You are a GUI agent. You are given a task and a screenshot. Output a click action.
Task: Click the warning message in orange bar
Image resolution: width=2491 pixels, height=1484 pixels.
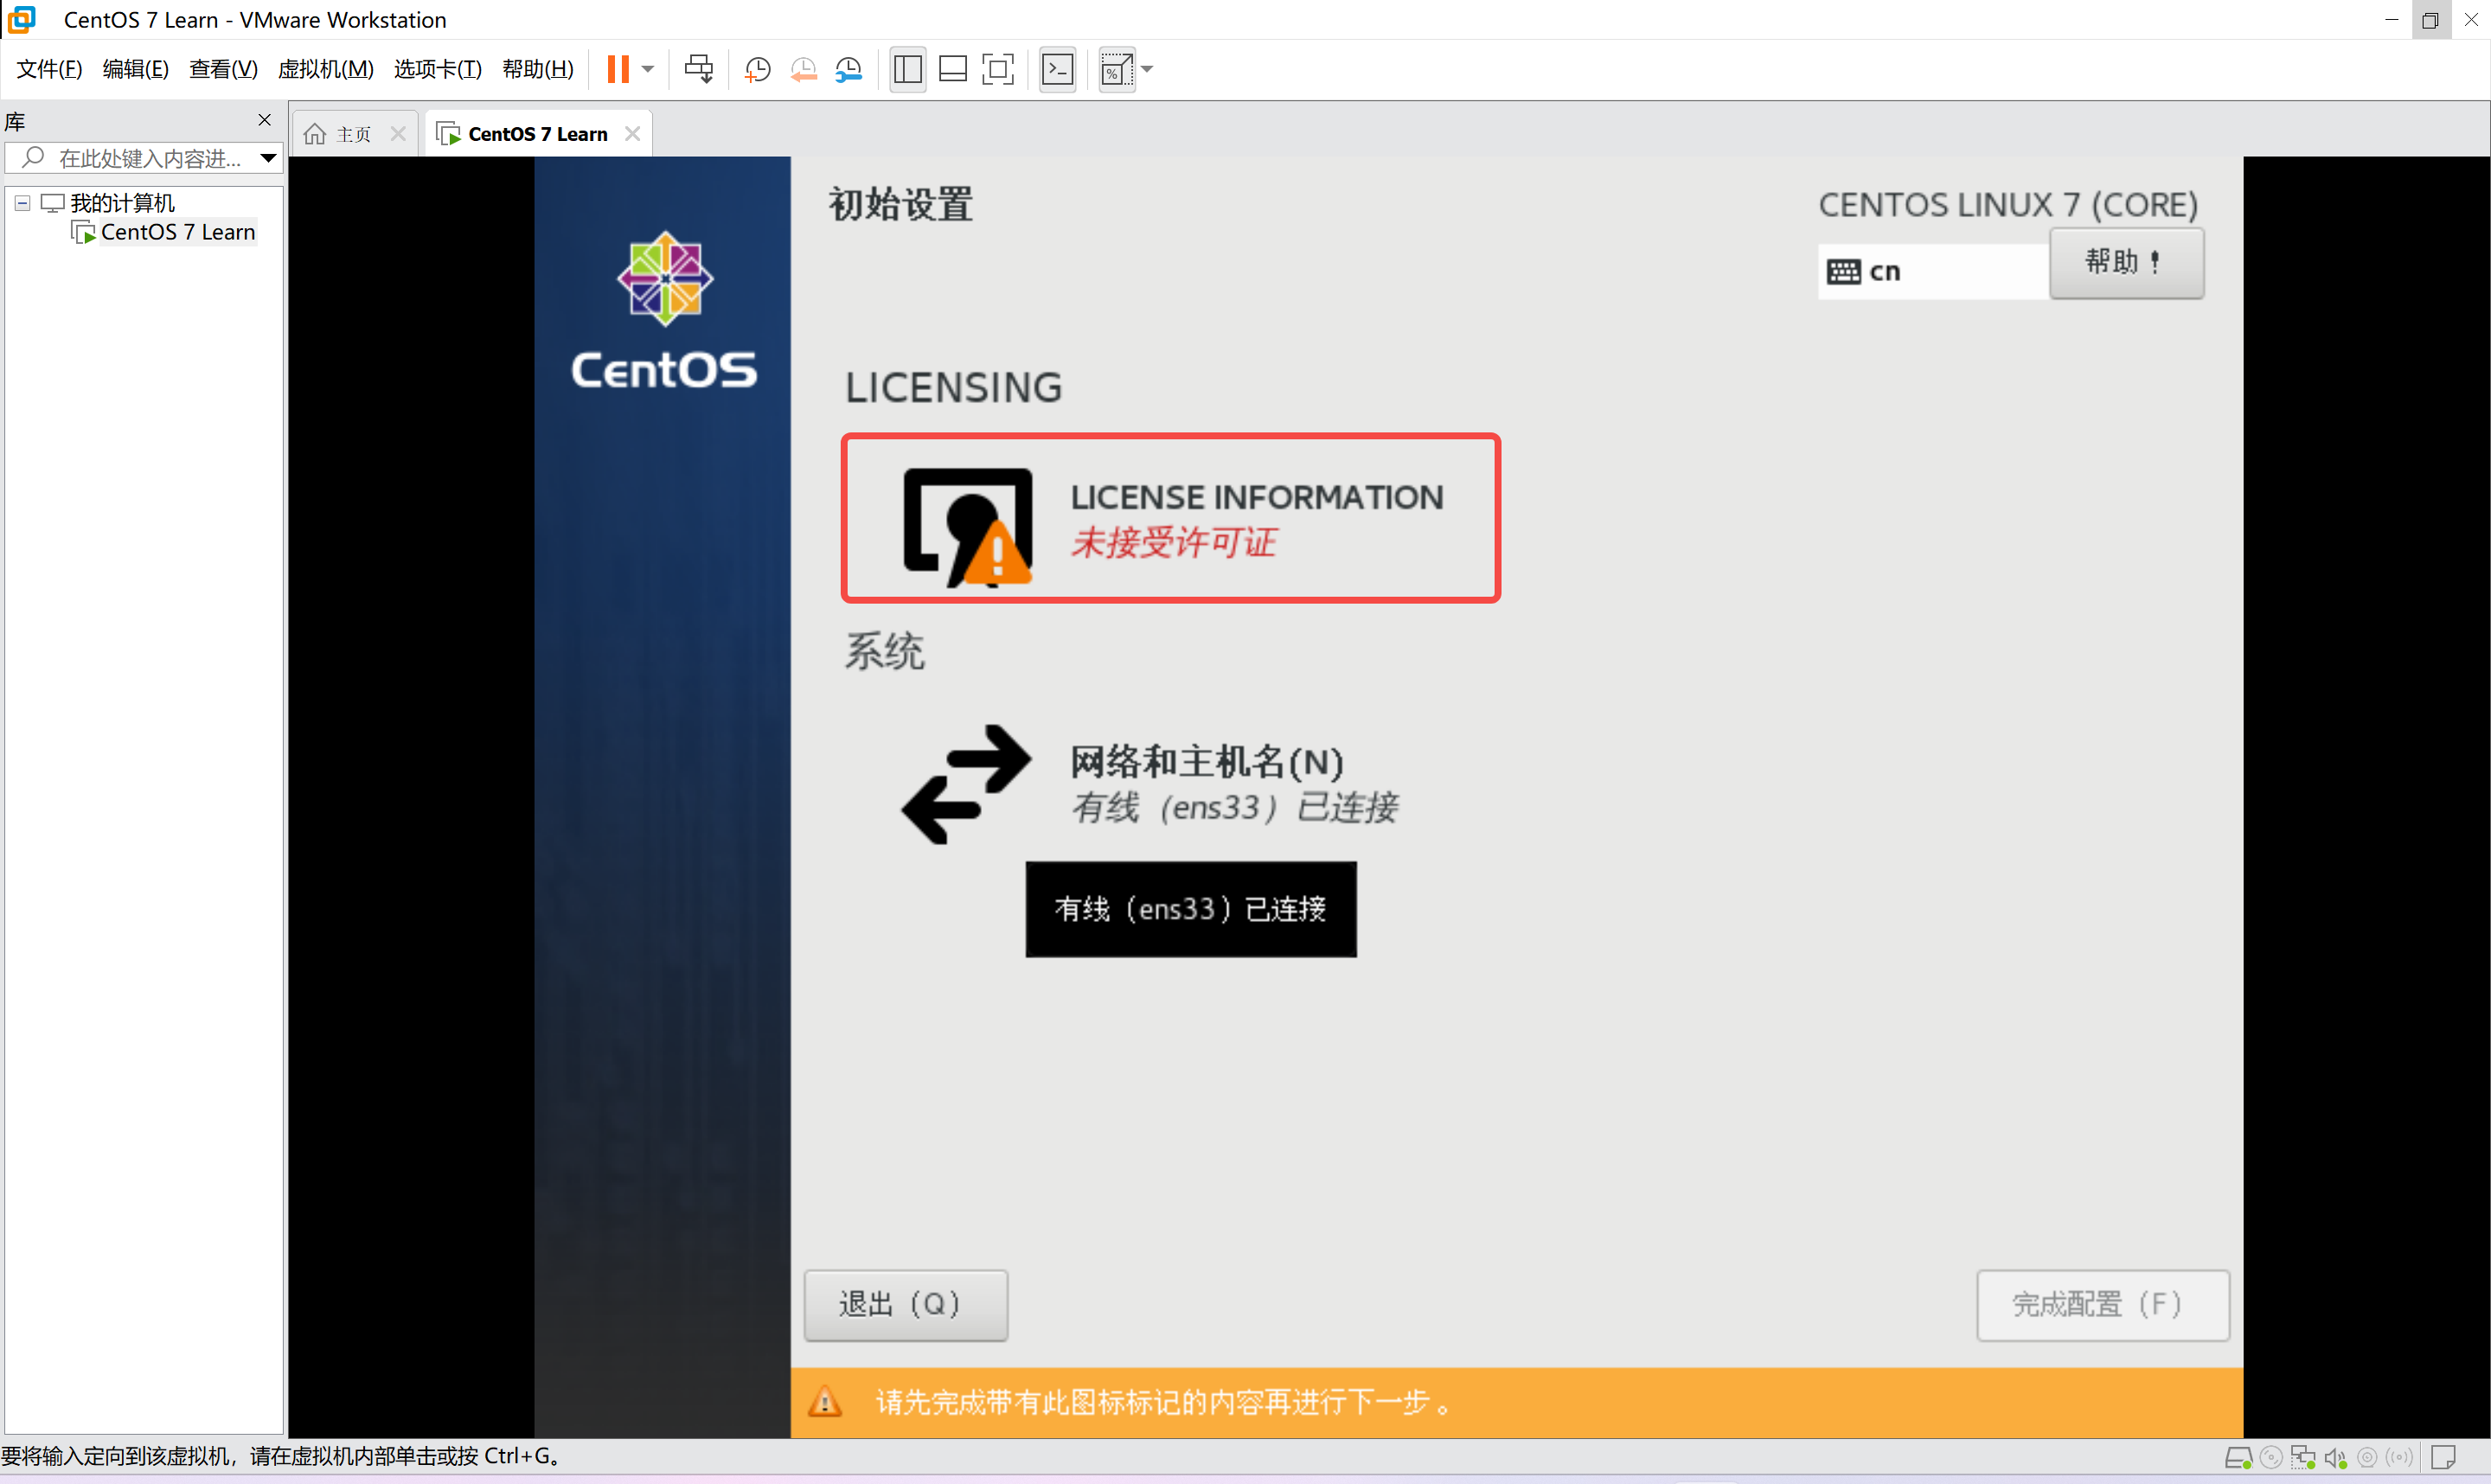(1163, 1402)
